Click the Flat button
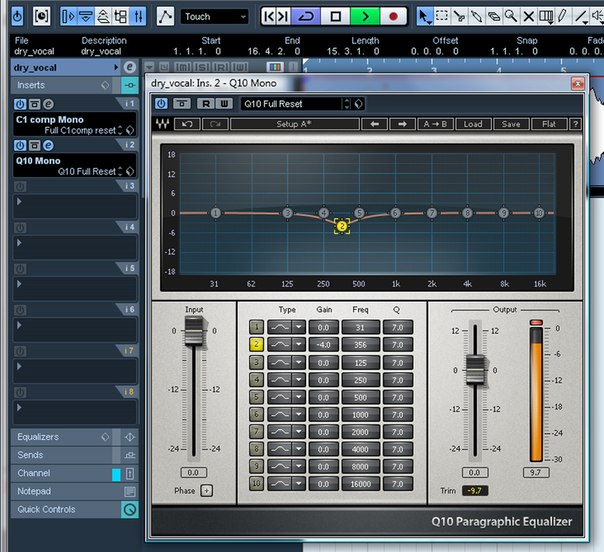Screen dimensions: 604x552 pos(549,124)
